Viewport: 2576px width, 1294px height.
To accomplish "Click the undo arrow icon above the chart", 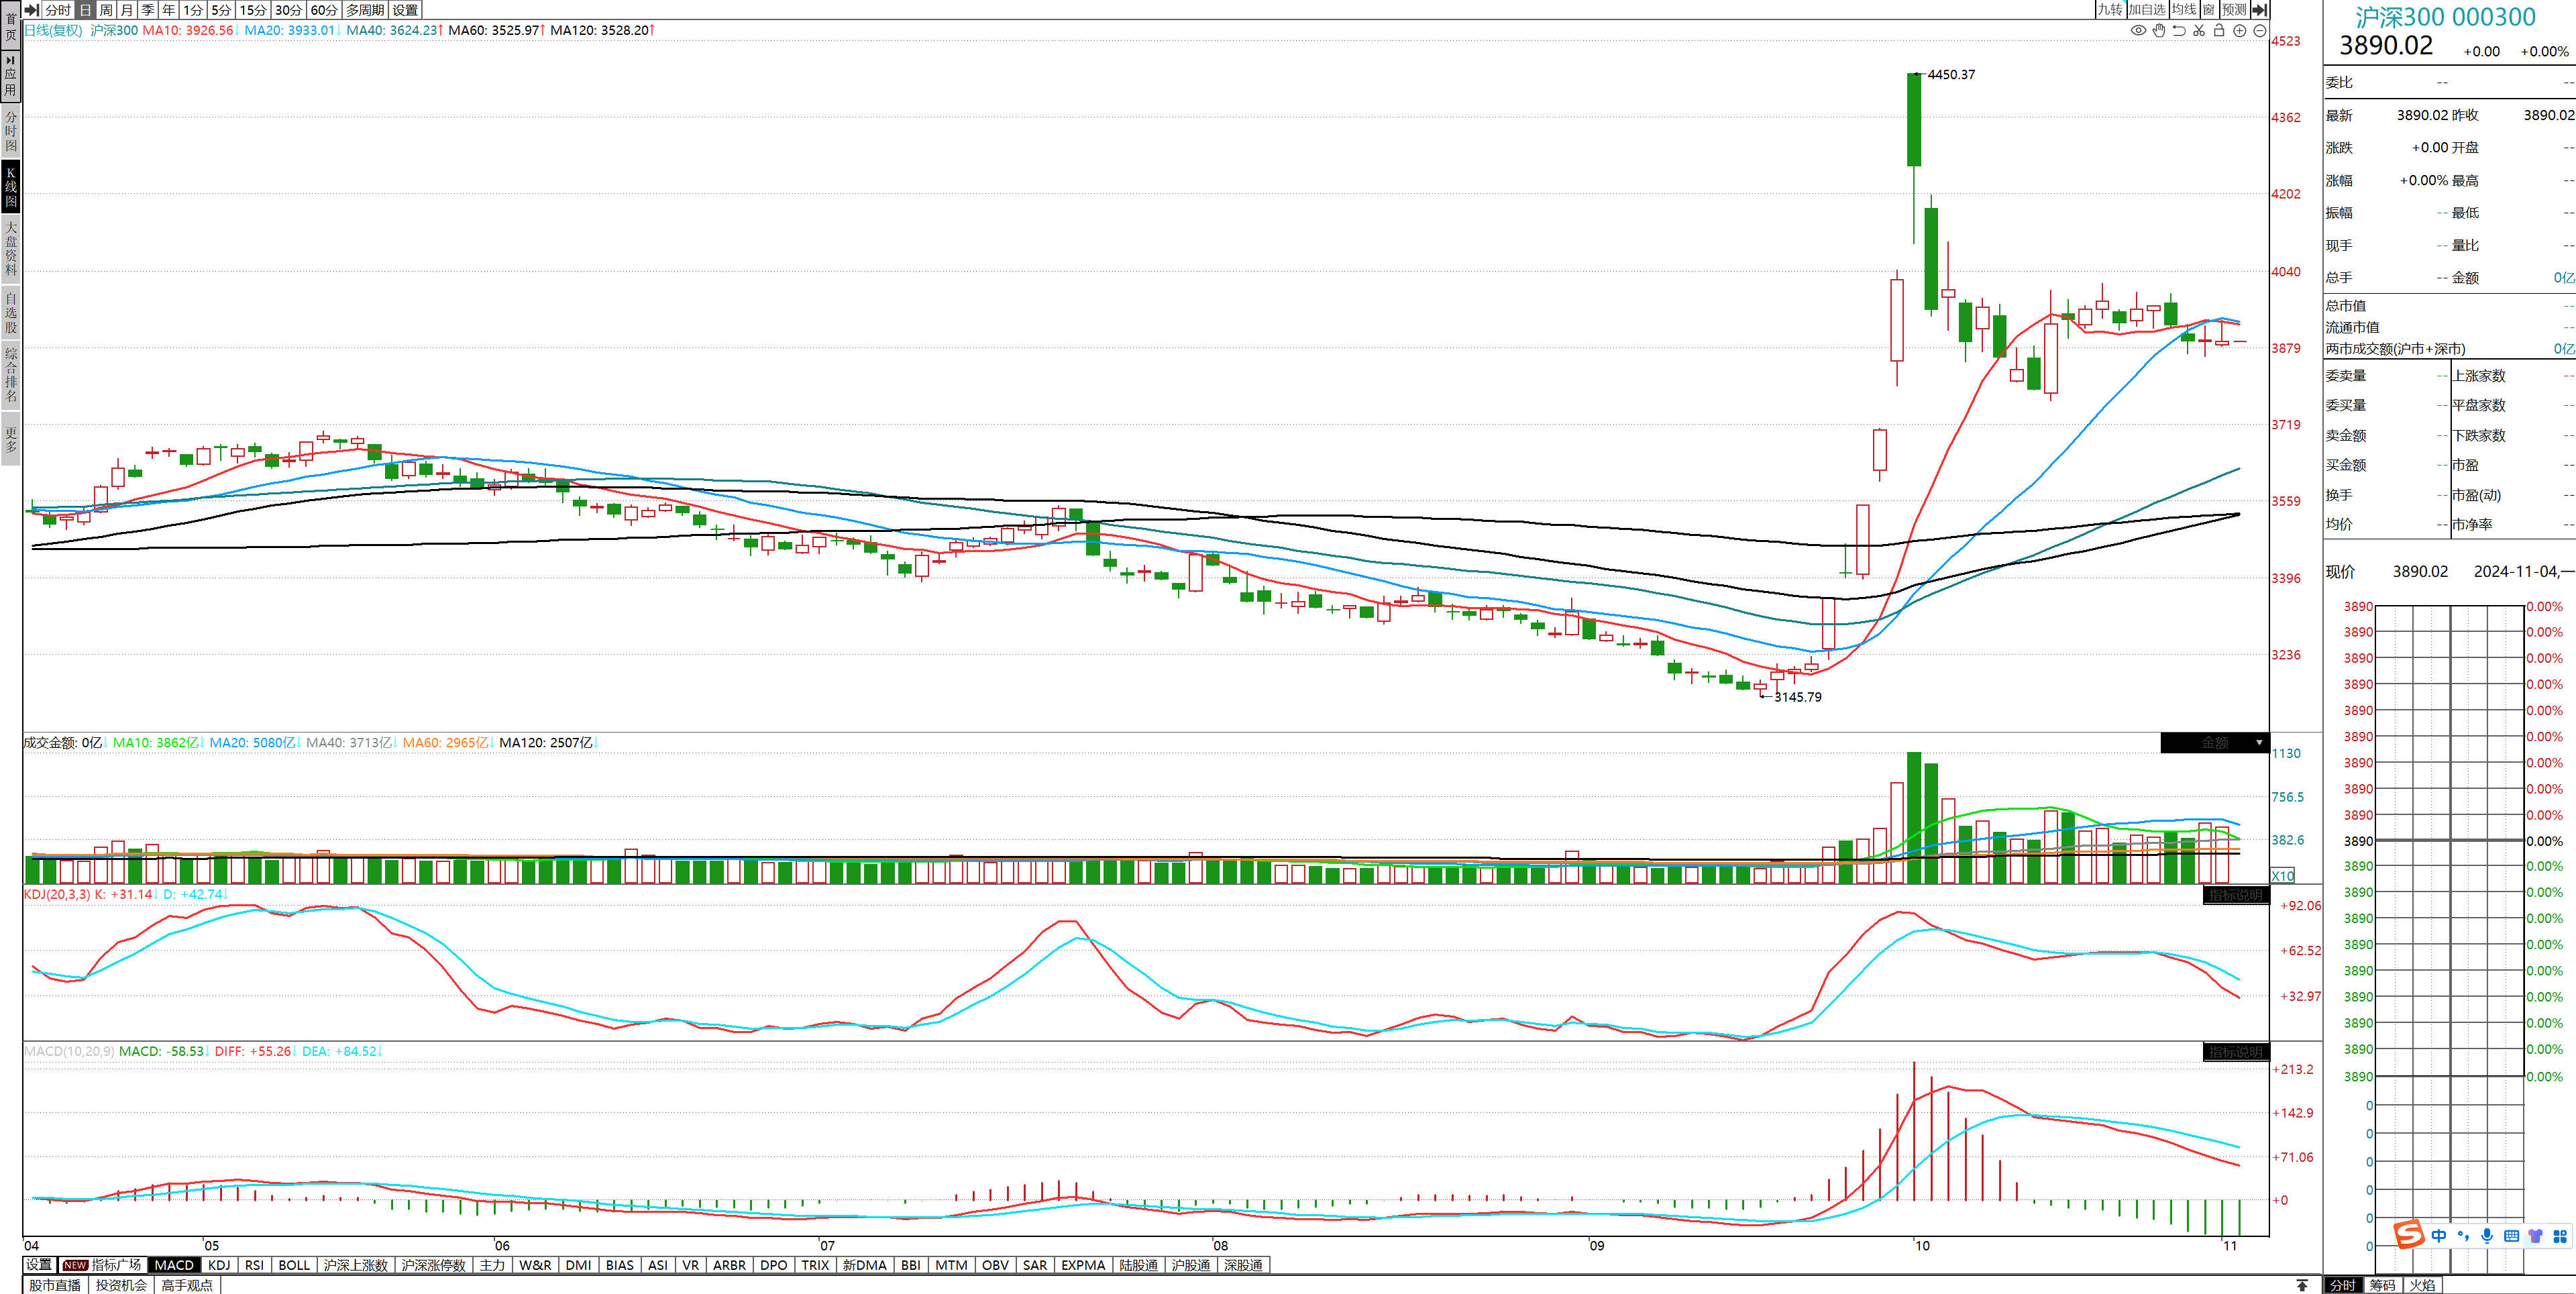I will (2179, 31).
